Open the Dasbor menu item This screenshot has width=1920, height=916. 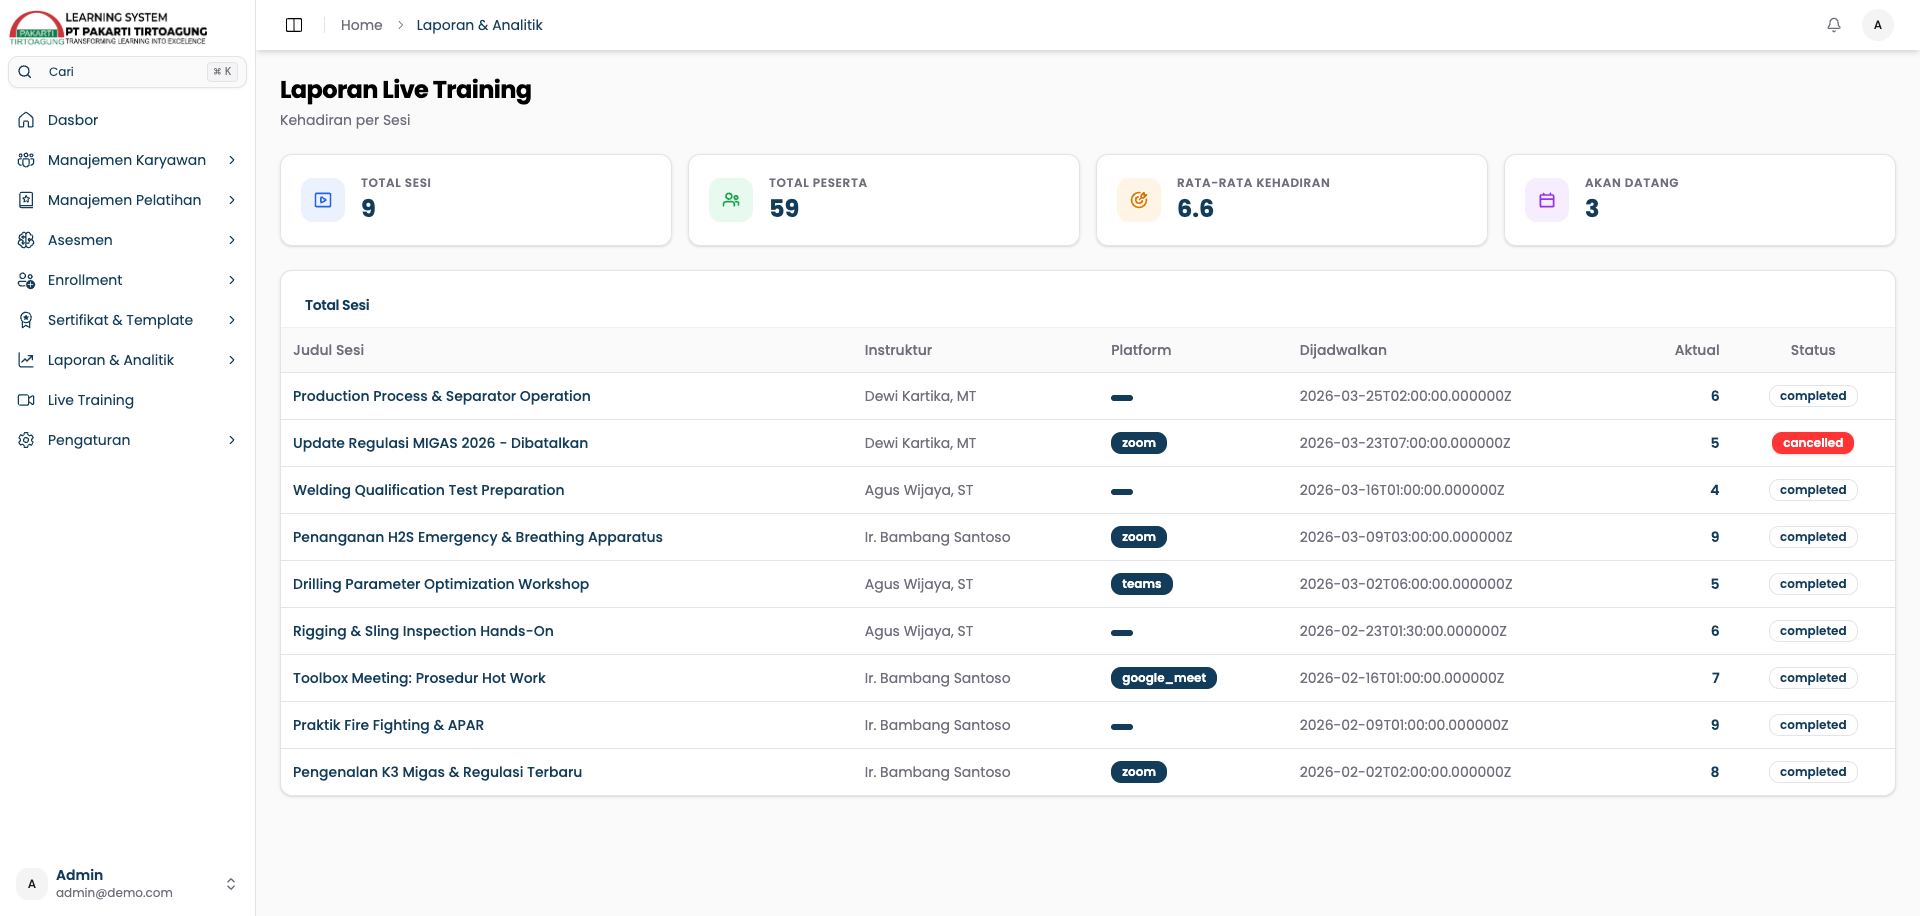[127, 120]
